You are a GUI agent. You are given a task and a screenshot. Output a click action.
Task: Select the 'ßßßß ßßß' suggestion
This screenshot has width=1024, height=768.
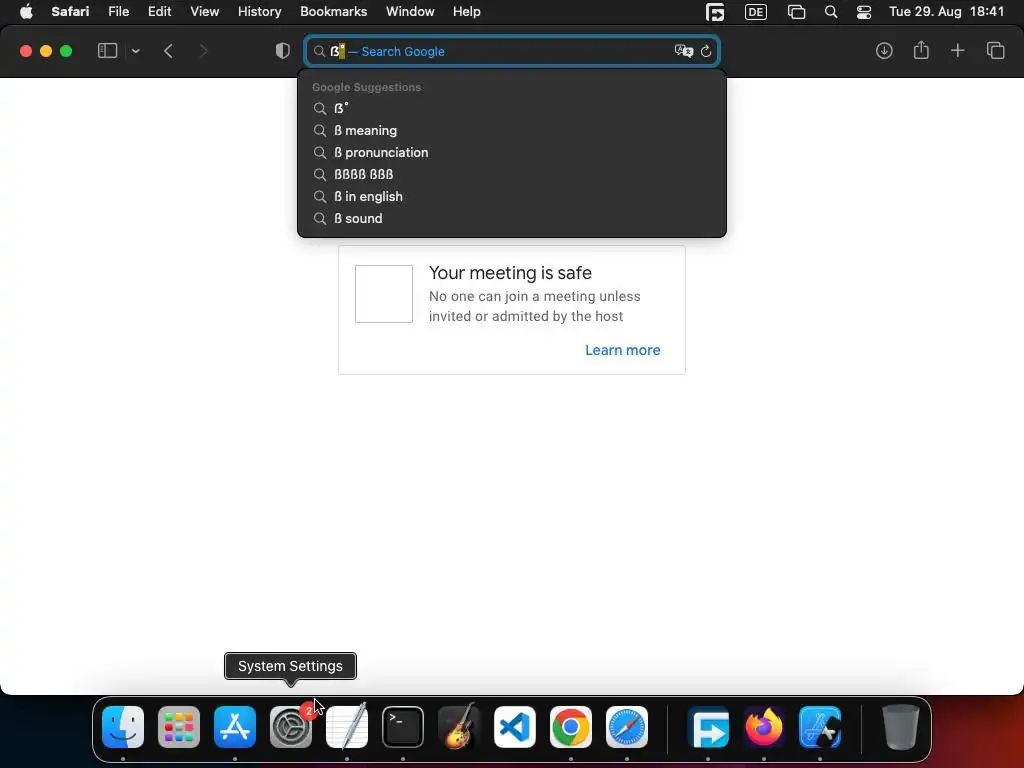pyautogui.click(x=512, y=174)
